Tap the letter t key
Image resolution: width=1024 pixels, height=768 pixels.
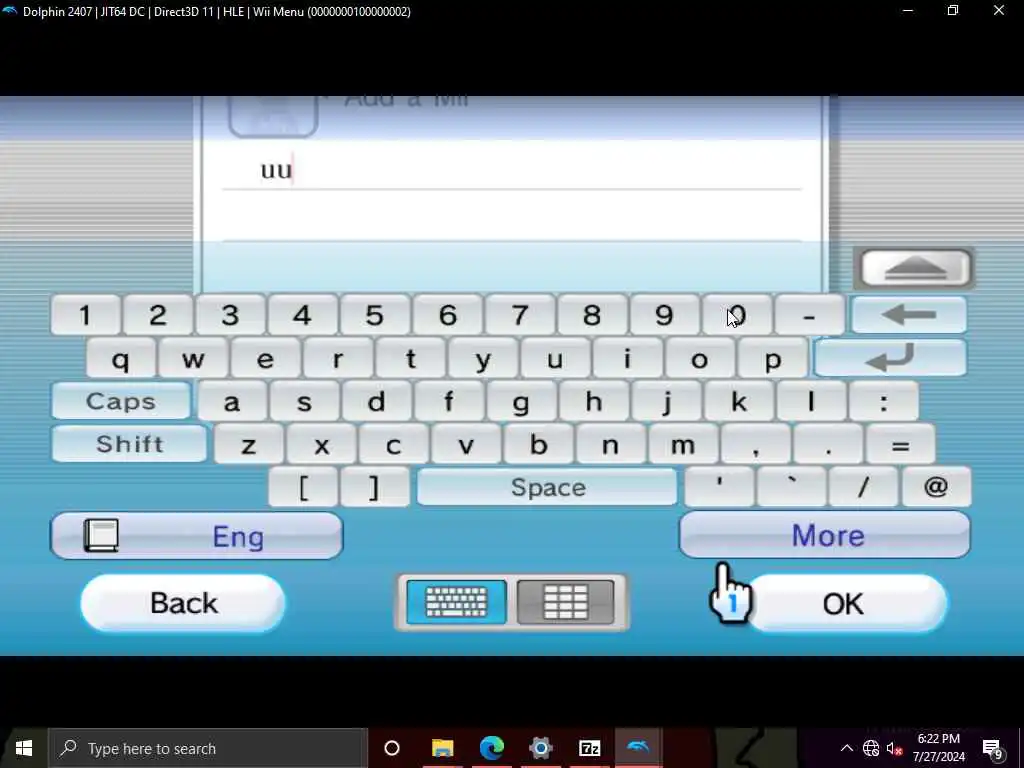coord(411,359)
